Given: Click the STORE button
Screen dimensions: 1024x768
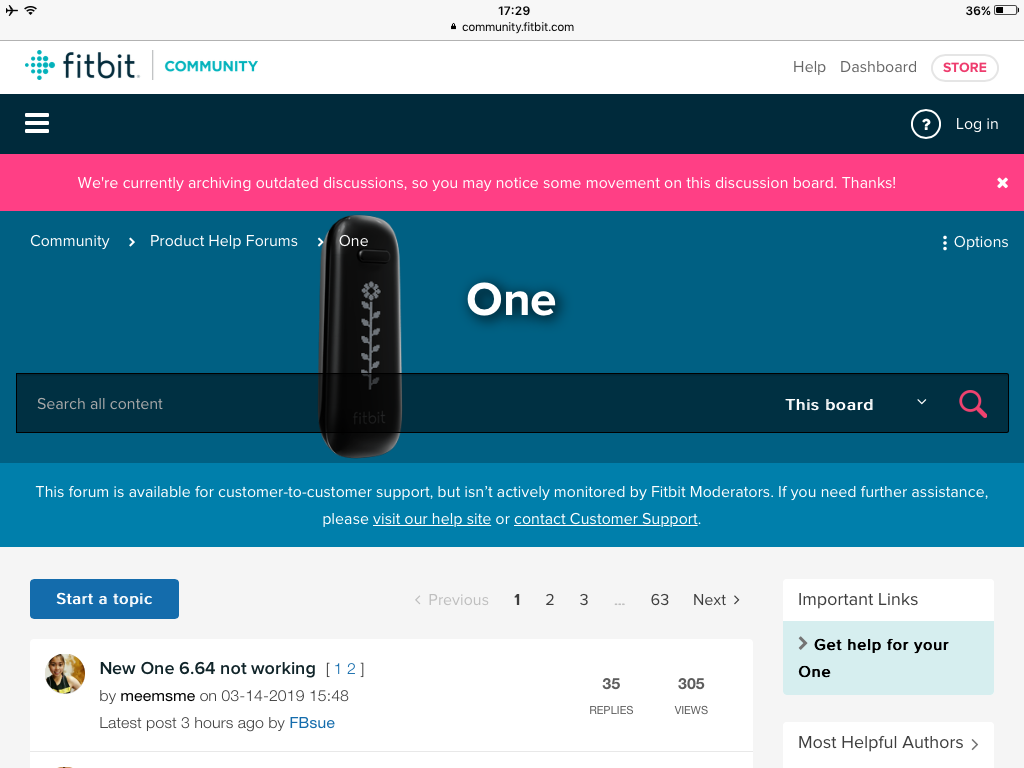Looking at the screenshot, I should (964, 67).
